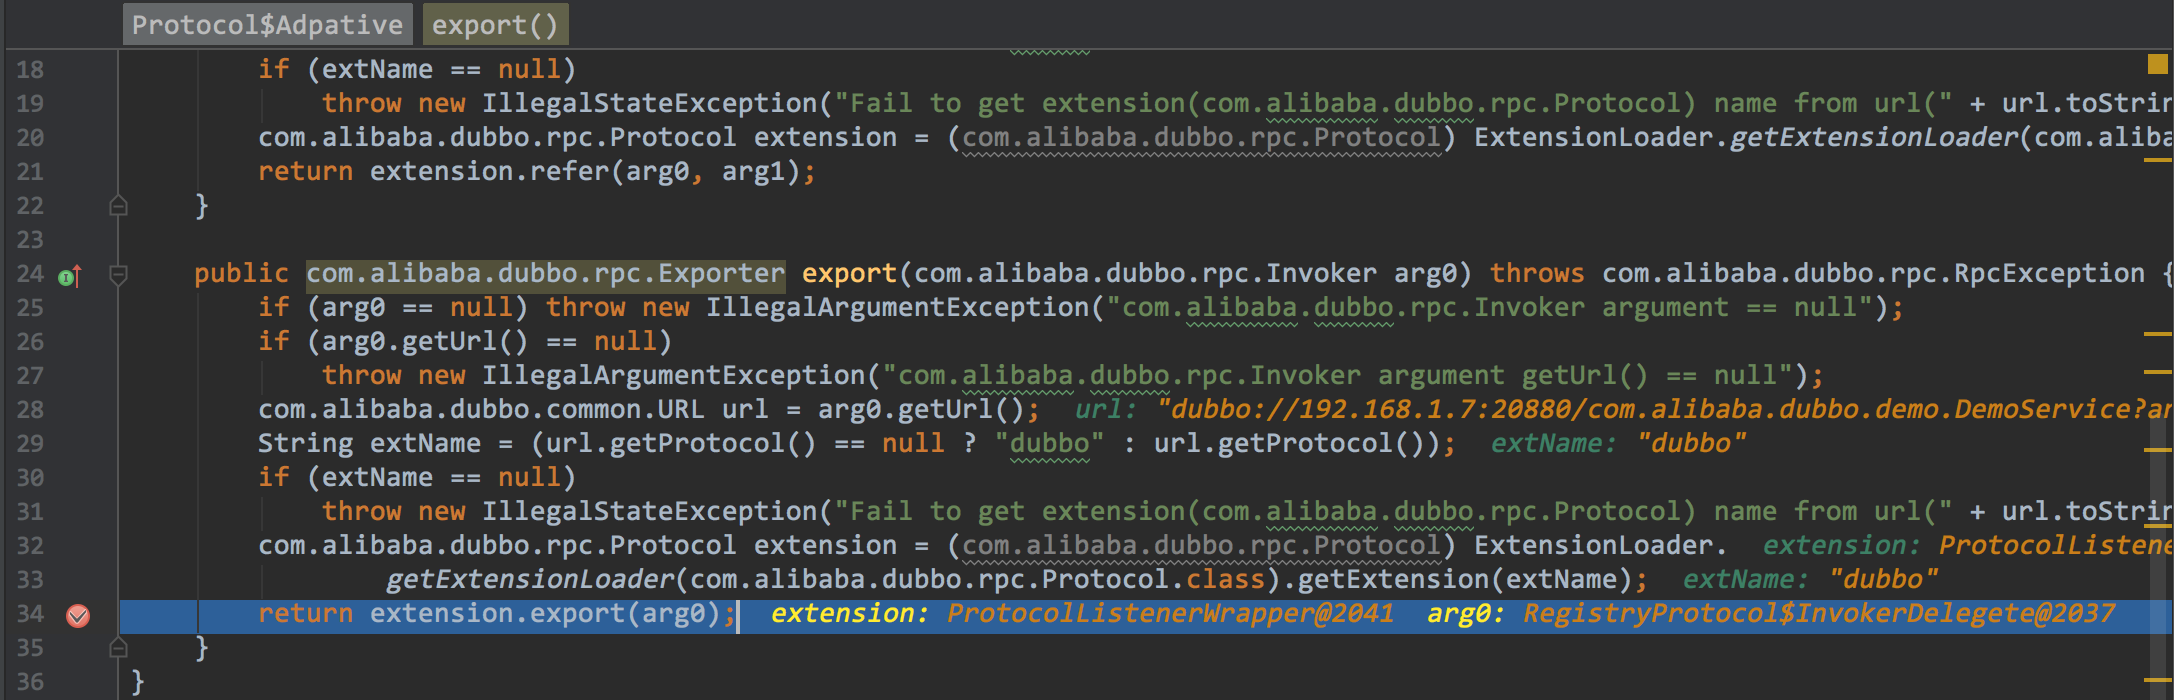Click the export method name on line 24
Image resolution: width=2174 pixels, height=700 pixels.
[849, 274]
